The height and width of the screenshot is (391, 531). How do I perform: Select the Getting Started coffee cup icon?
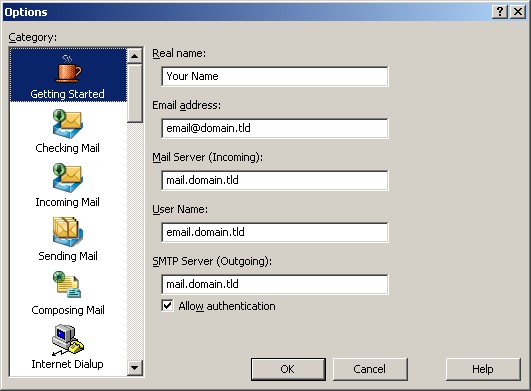click(68, 69)
